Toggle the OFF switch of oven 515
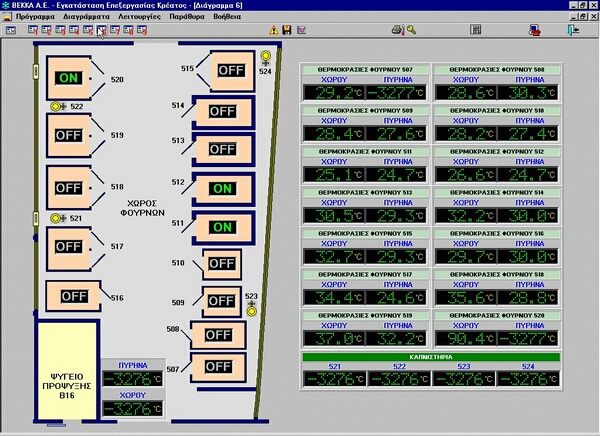600x436 pixels. [x=231, y=70]
